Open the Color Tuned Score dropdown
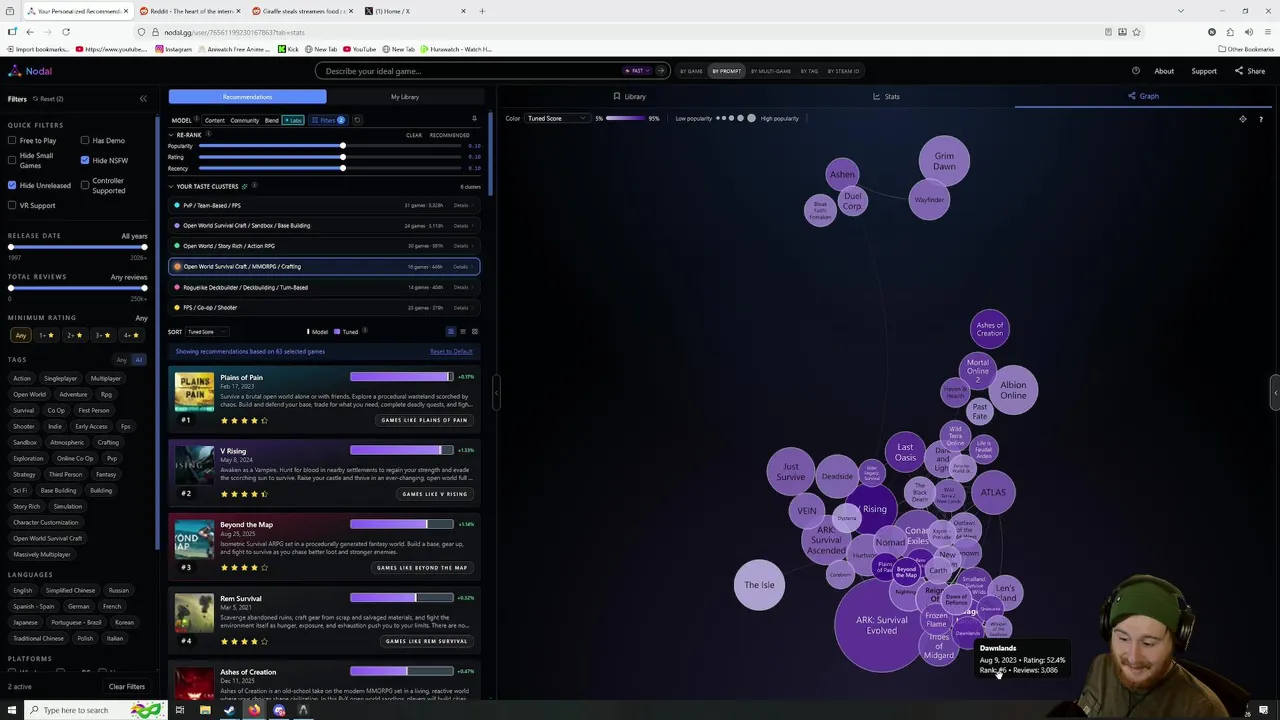Viewport: 1280px width, 720px height. 556,119
